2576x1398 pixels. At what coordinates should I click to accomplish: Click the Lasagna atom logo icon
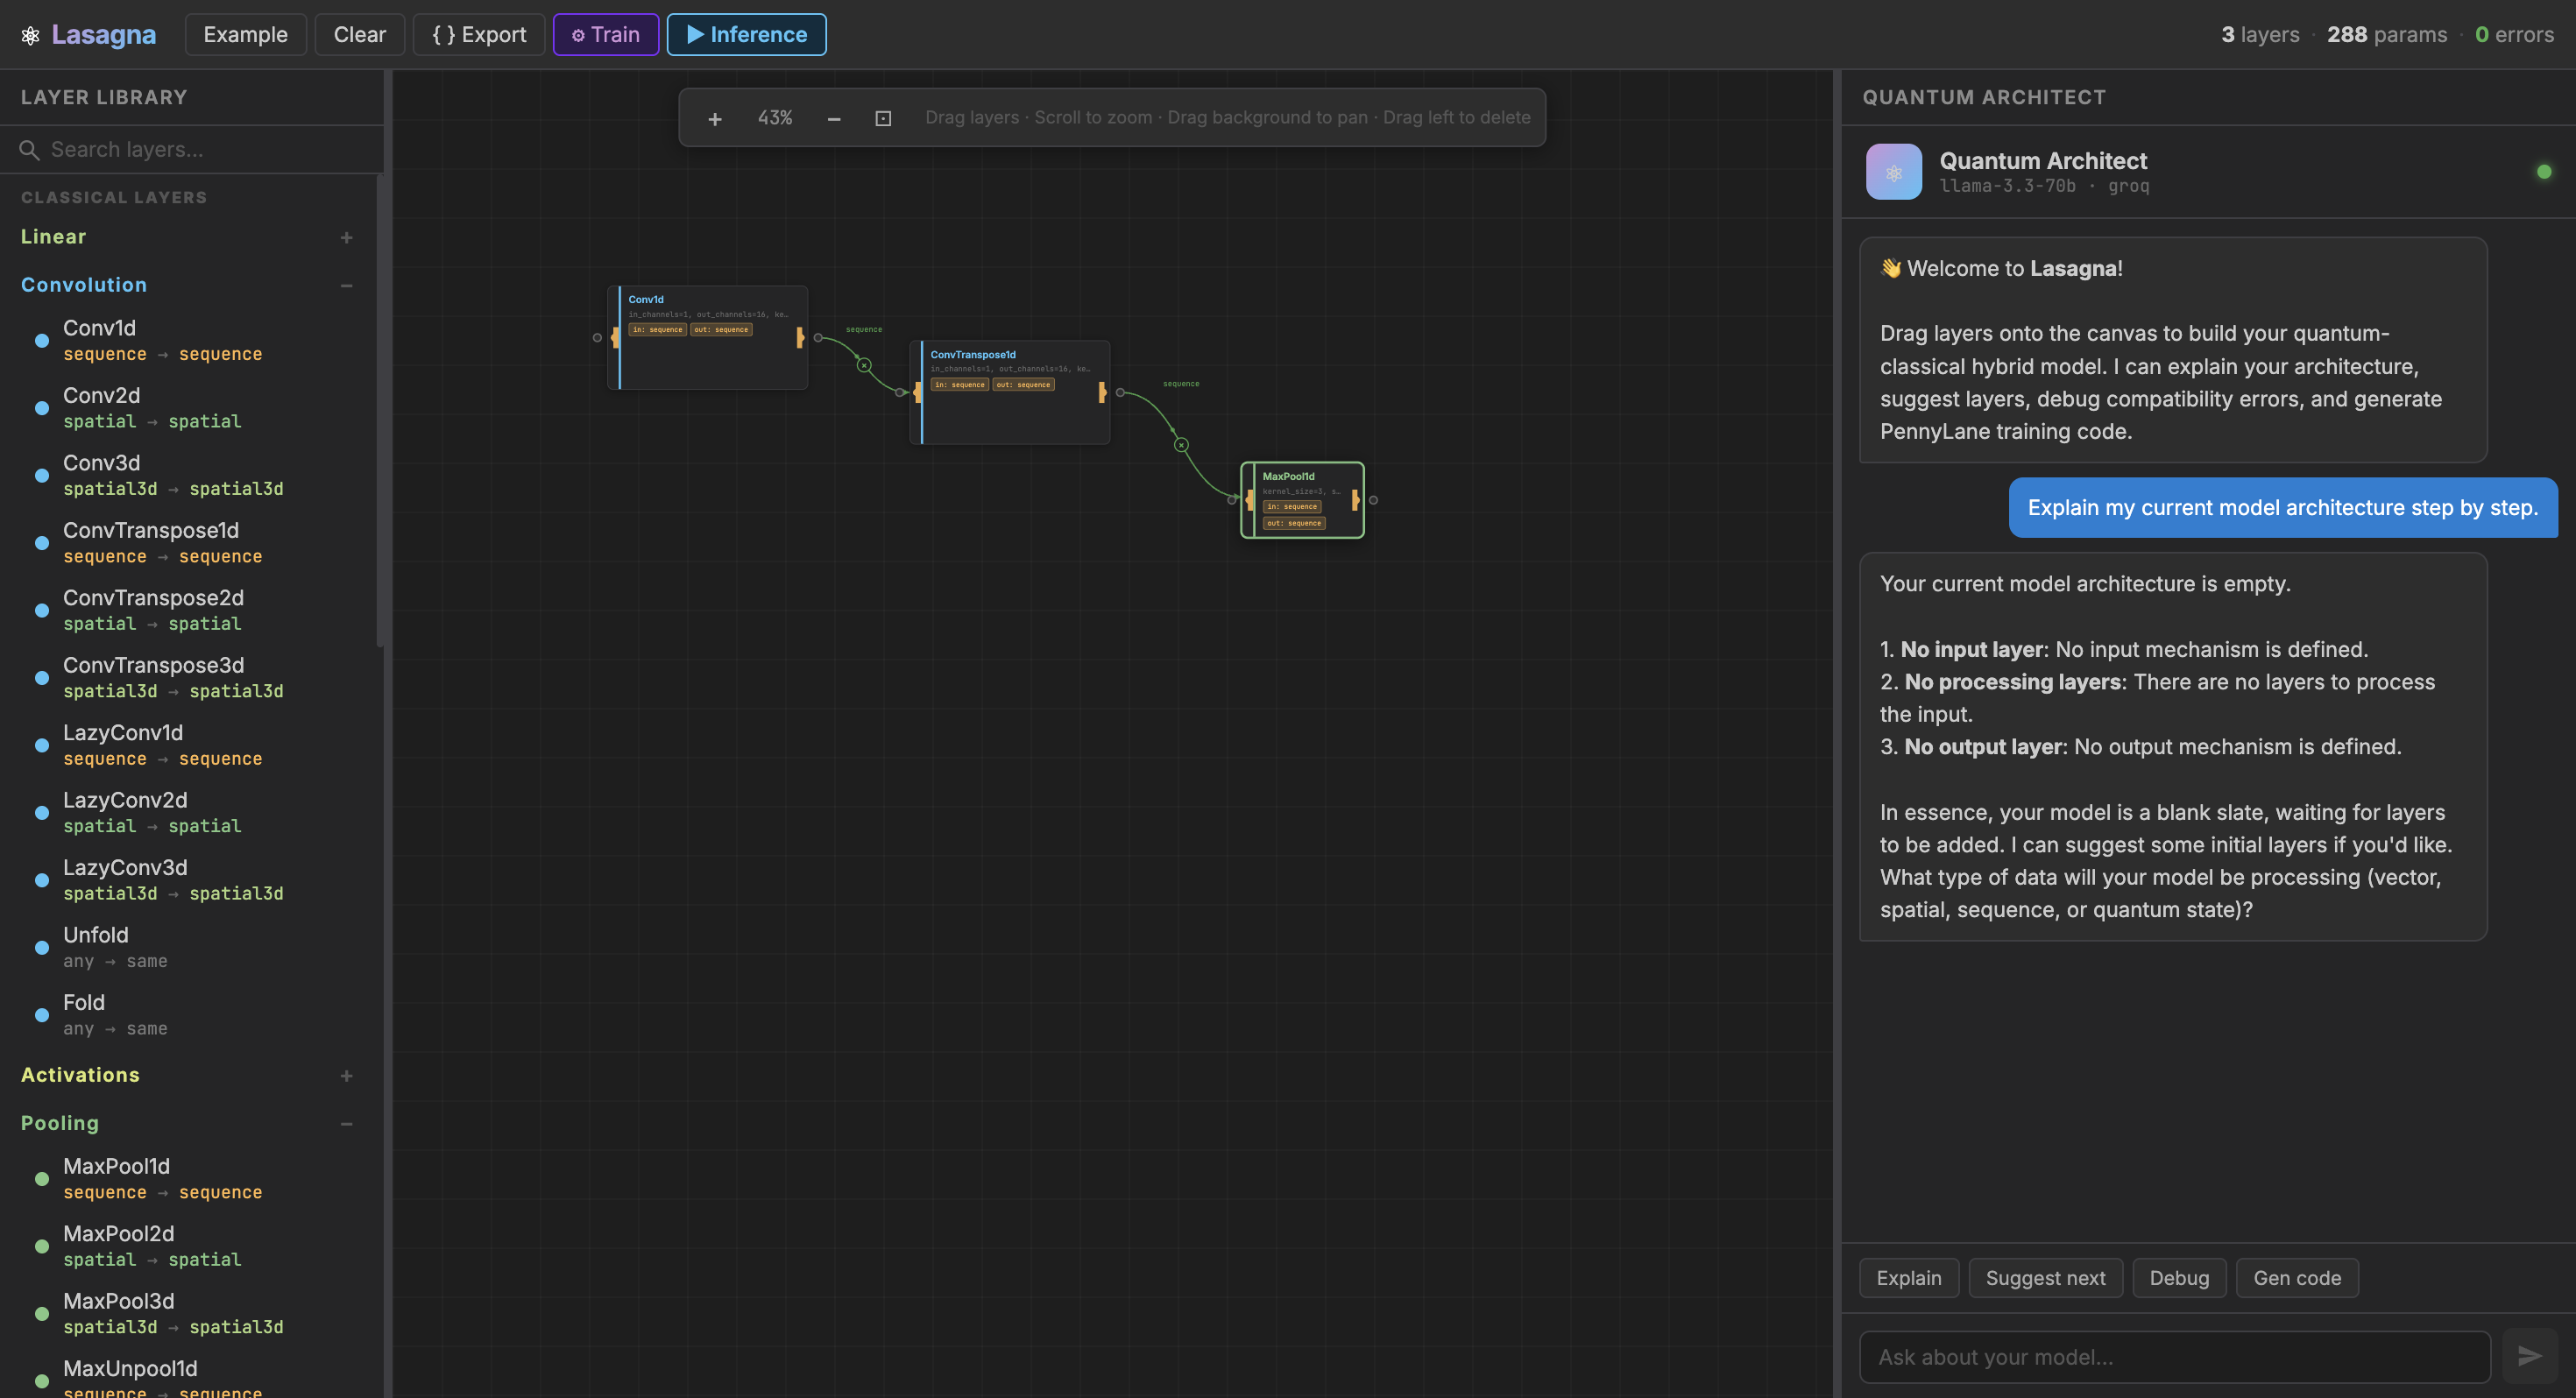click(30, 36)
